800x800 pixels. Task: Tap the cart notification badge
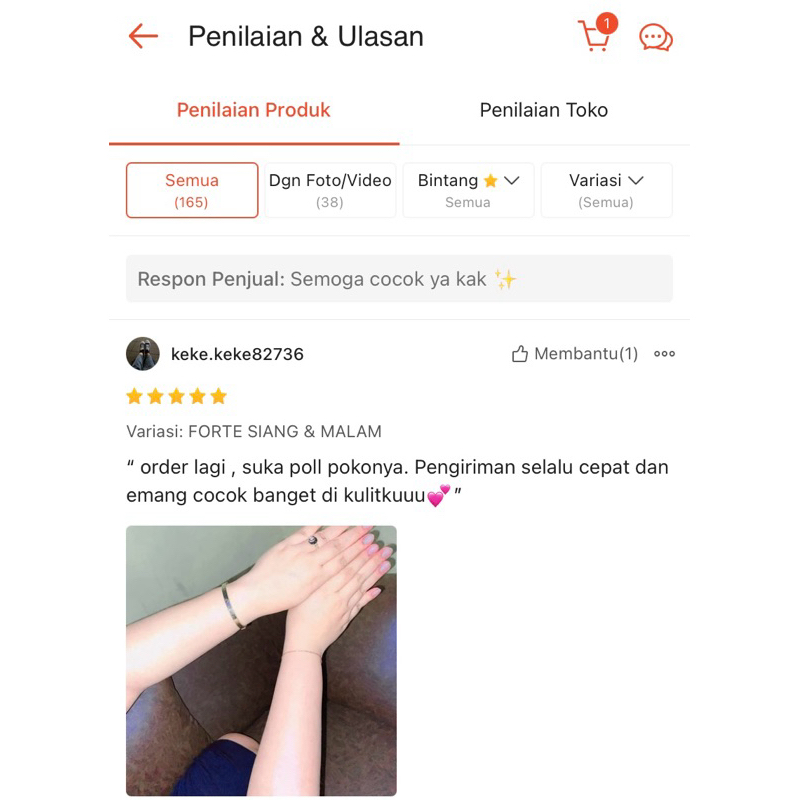(607, 23)
